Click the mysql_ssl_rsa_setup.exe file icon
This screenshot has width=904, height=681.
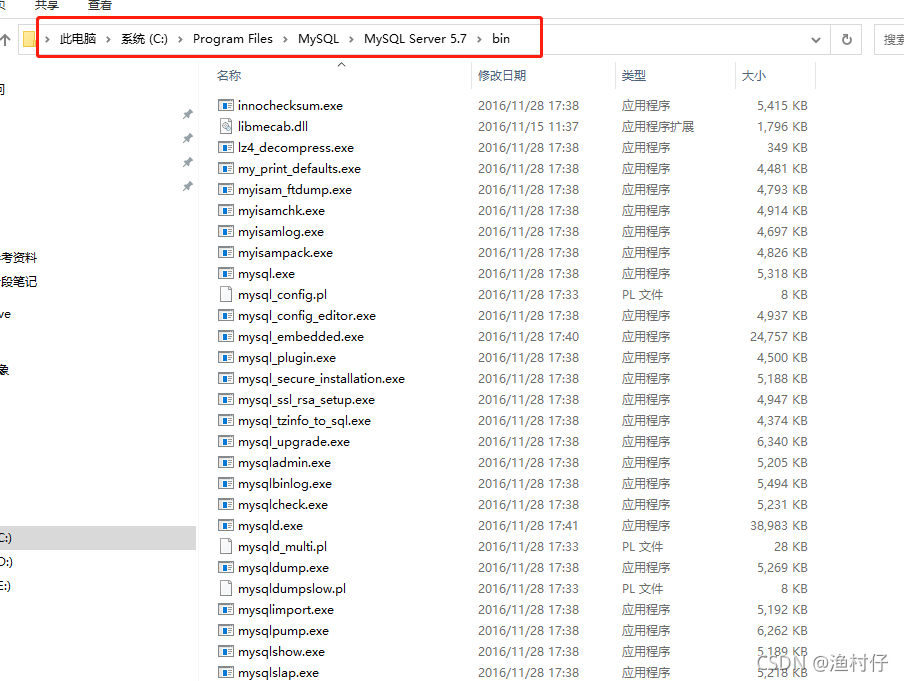(225, 400)
